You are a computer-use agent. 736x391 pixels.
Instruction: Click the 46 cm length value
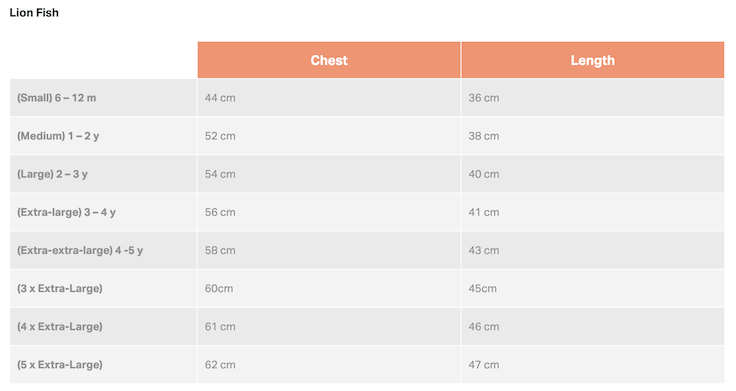coord(484,327)
